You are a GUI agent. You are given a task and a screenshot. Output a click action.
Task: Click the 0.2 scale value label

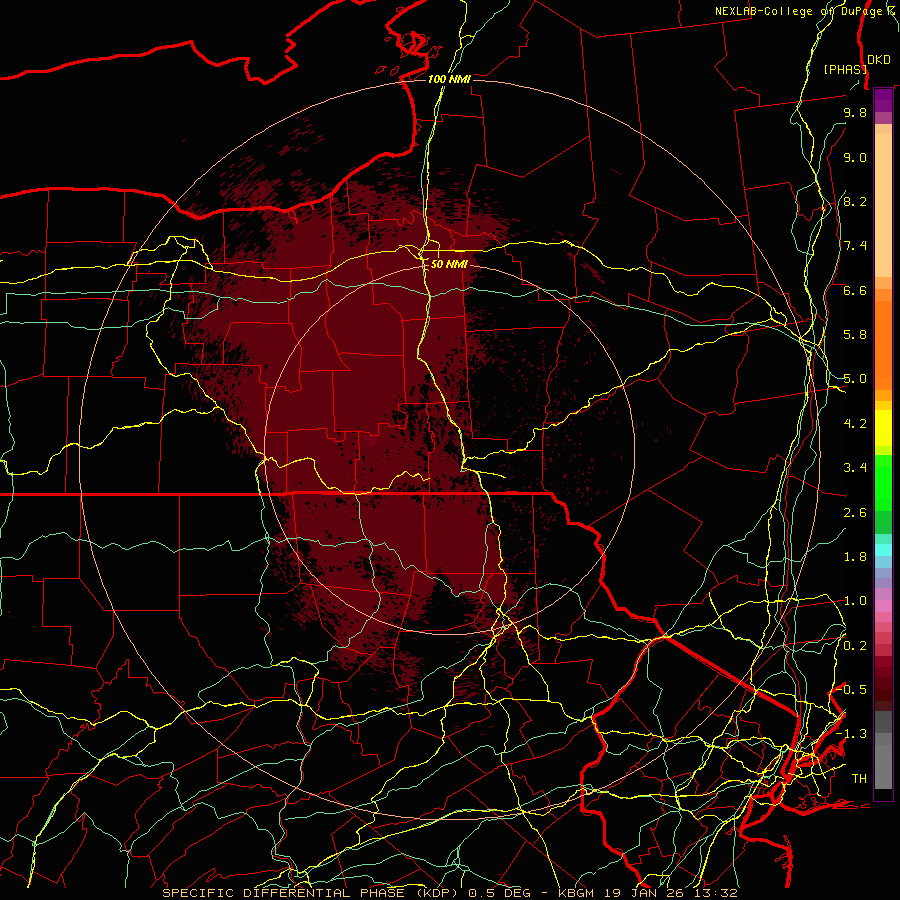pyautogui.click(x=855, y=646)
